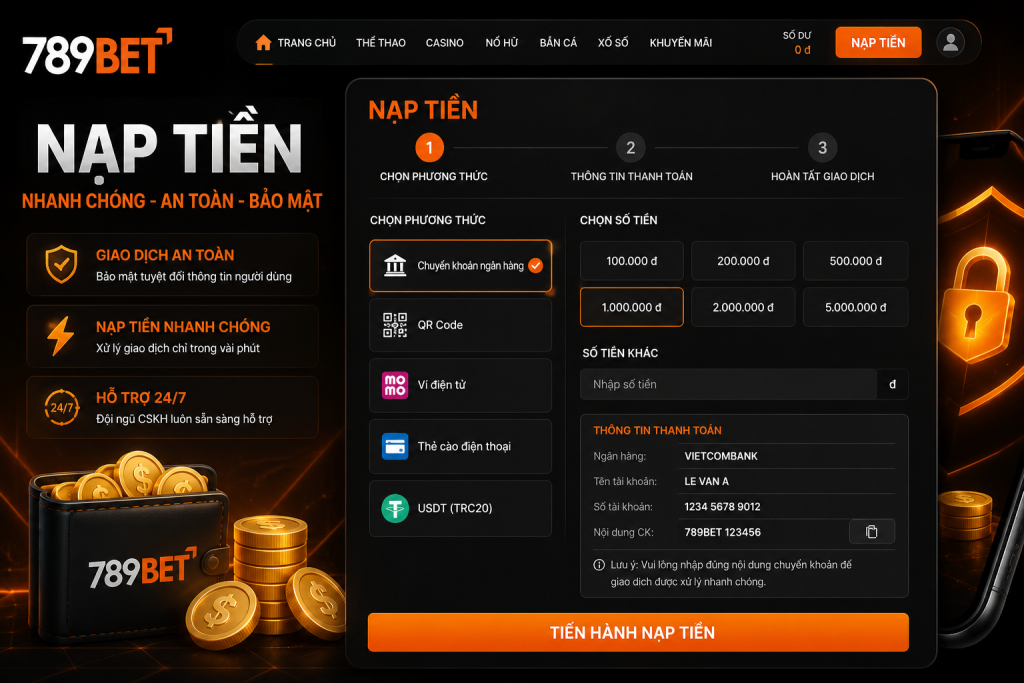Open NỔ HŨ menu item
The width and height of the screenshot is (1024, 683).
[x=502, y=43]
